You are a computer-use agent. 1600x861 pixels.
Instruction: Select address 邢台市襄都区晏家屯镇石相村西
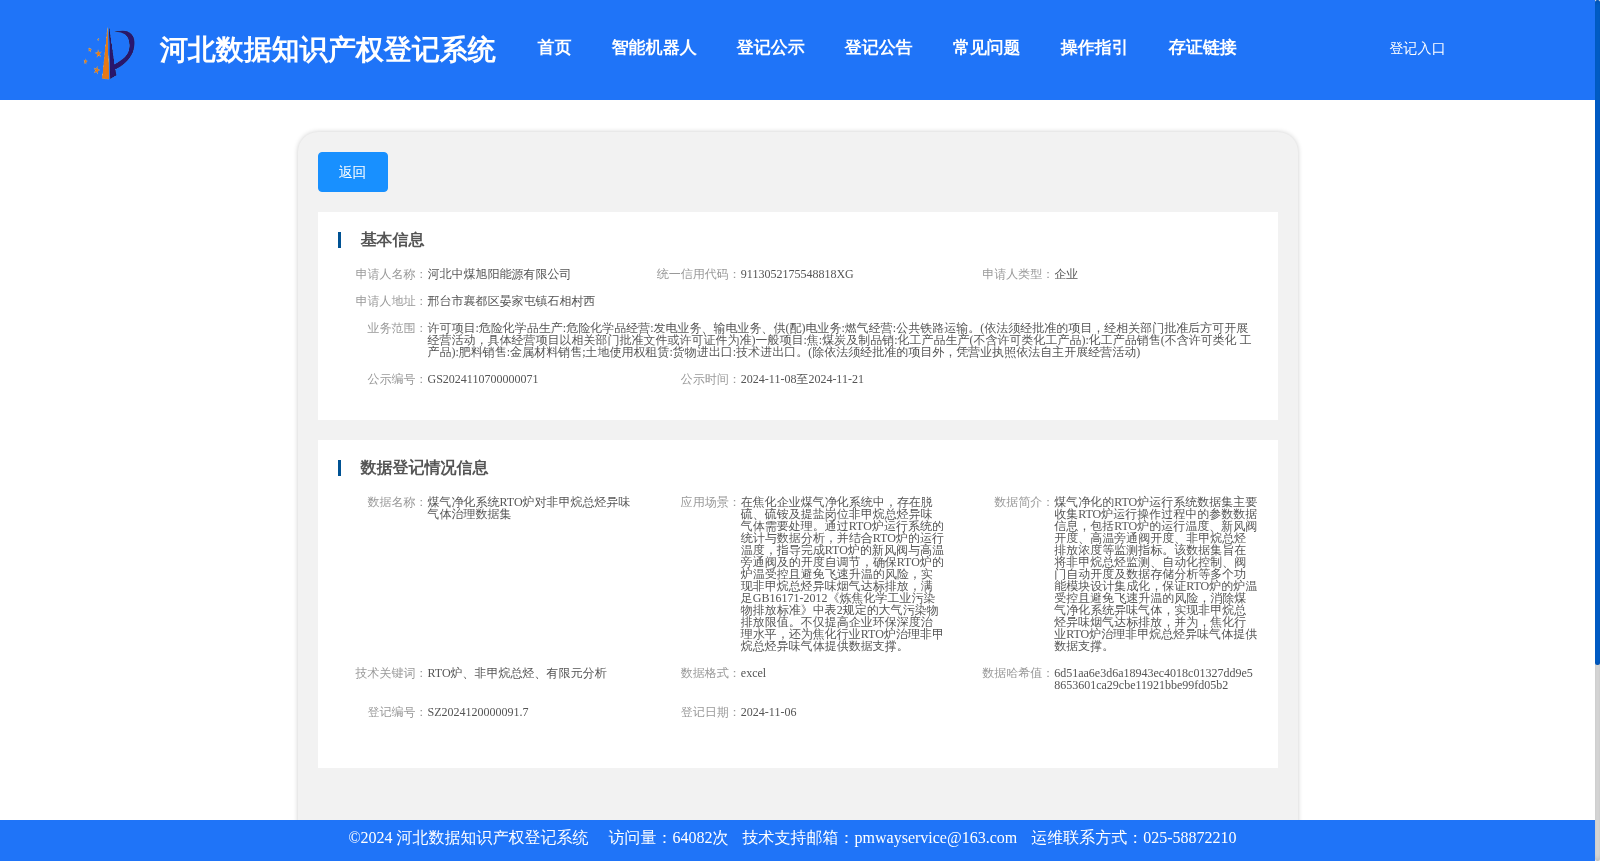[511, 301]
